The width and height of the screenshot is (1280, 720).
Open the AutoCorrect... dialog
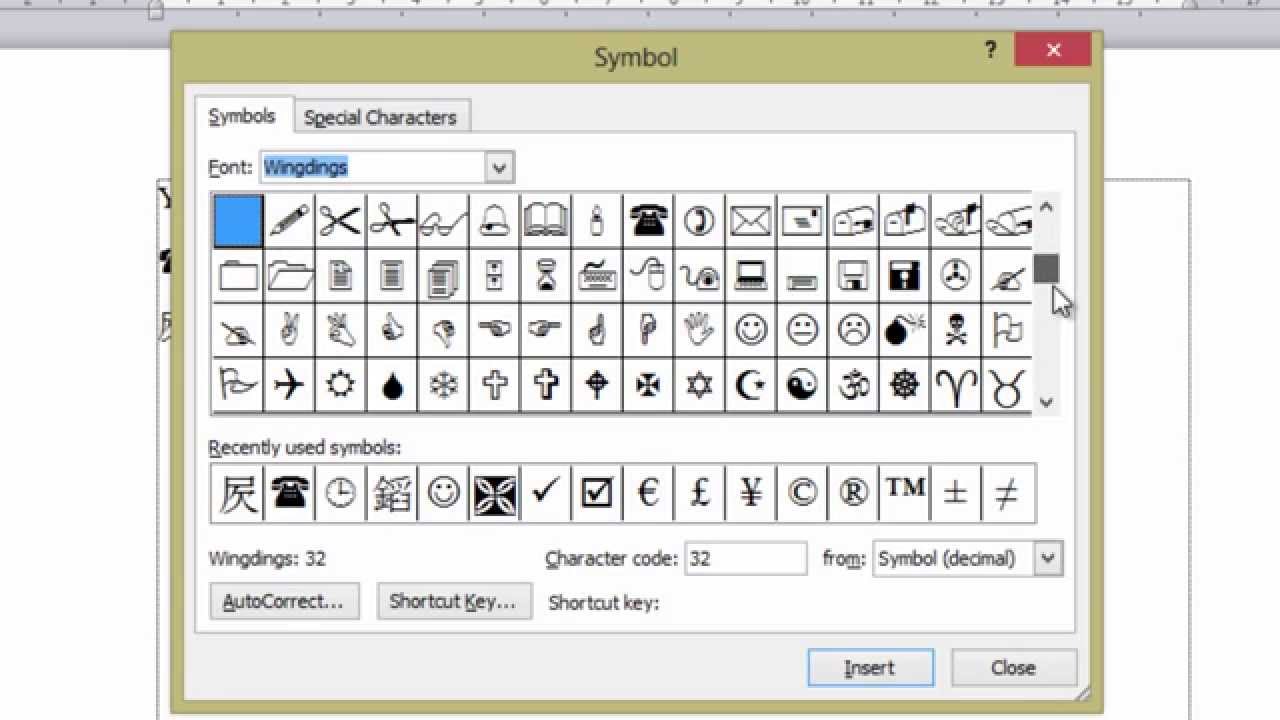(x=284, y=601)
